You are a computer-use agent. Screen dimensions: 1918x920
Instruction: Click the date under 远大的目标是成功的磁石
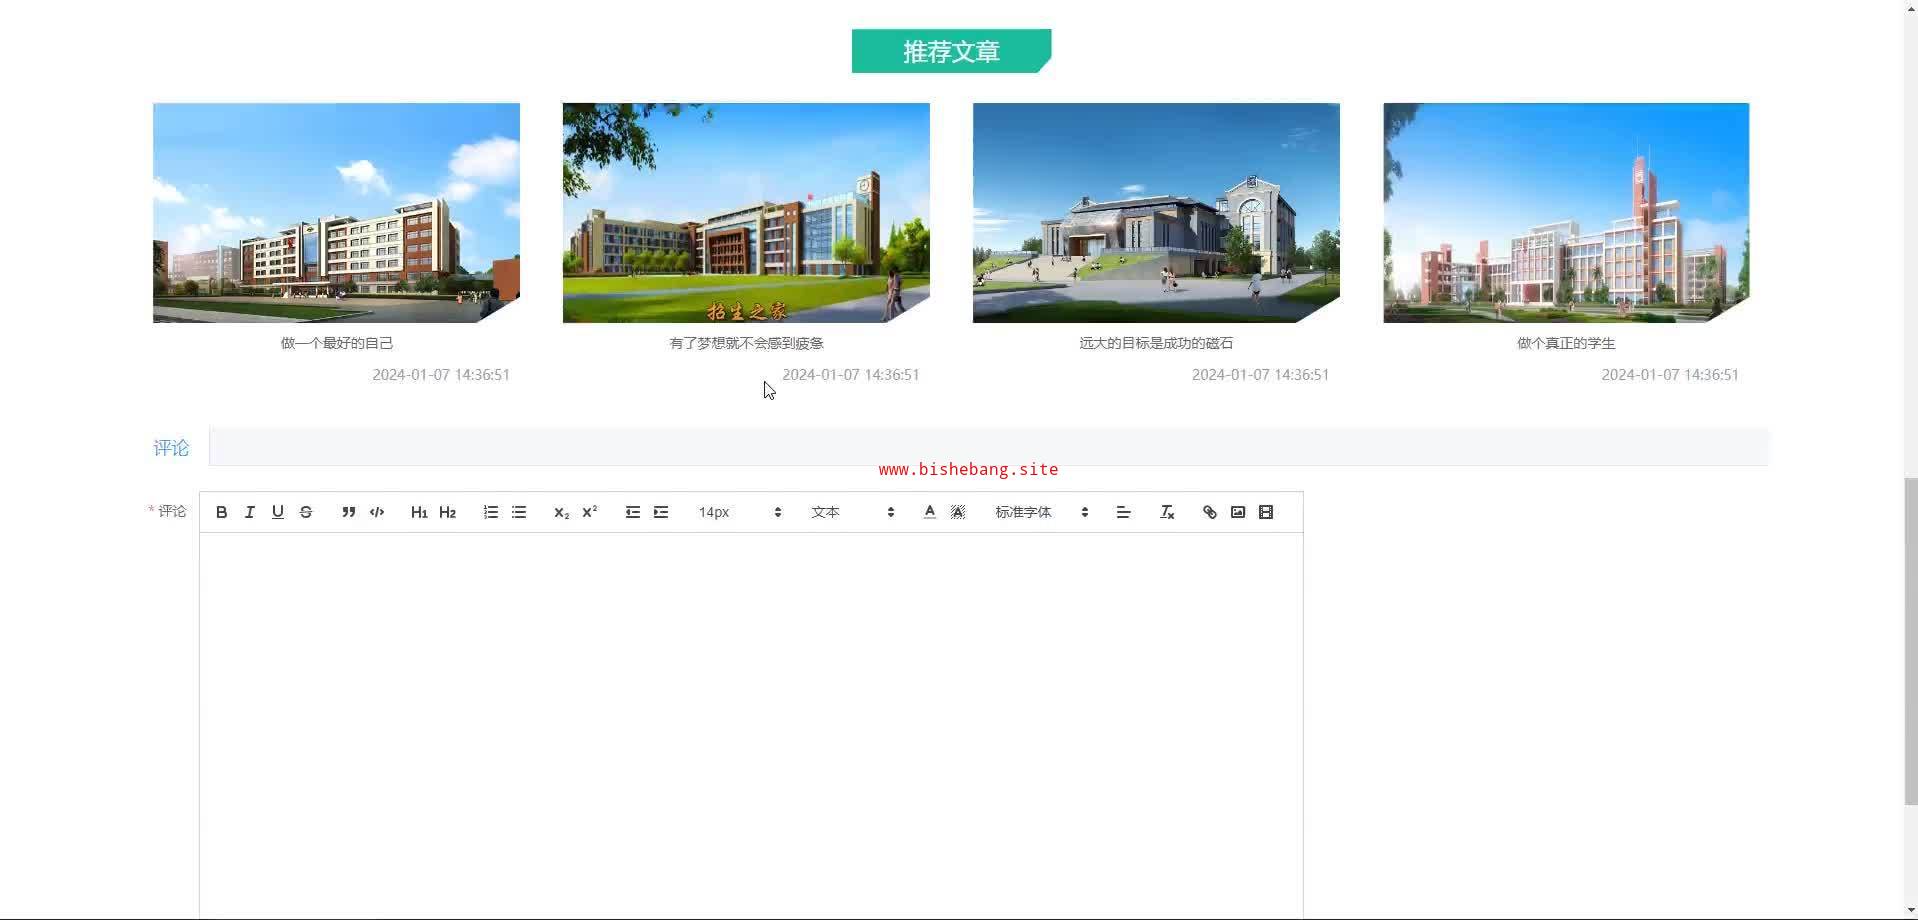[x=1260, y=375]
